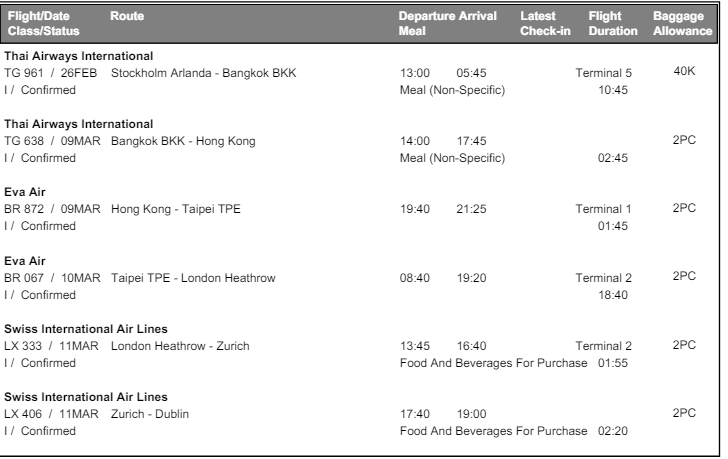Click the Stockholm Arlanda - Bangkok BKK route
The image size is (728, 459).
point(203,73)
